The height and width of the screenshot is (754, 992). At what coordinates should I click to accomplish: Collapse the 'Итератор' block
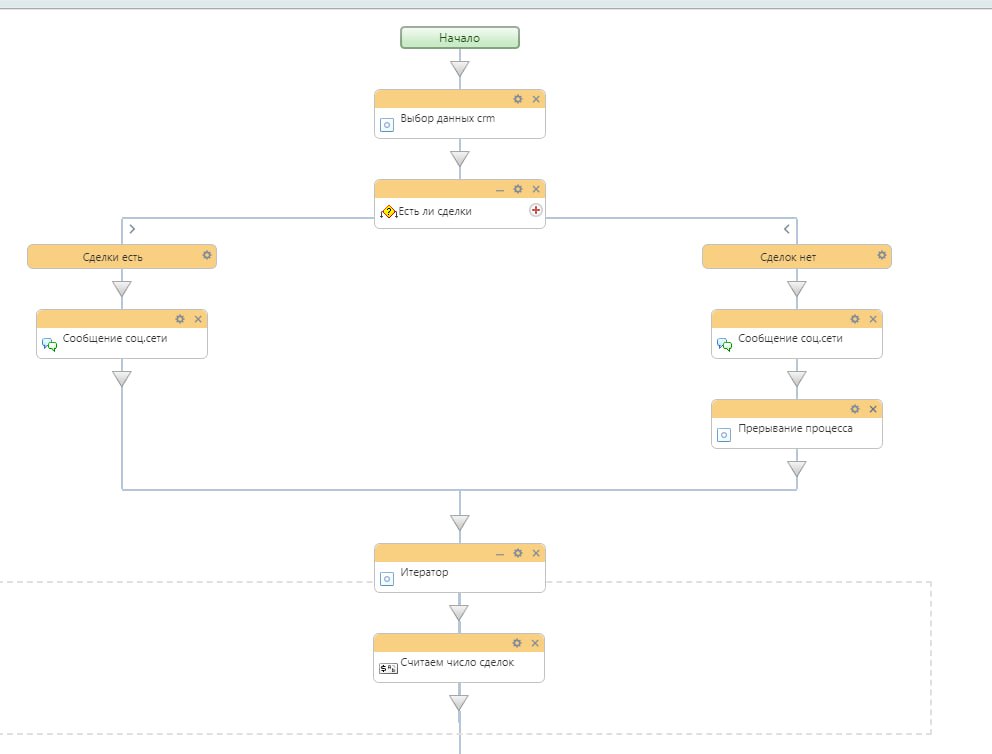[500, 553]
